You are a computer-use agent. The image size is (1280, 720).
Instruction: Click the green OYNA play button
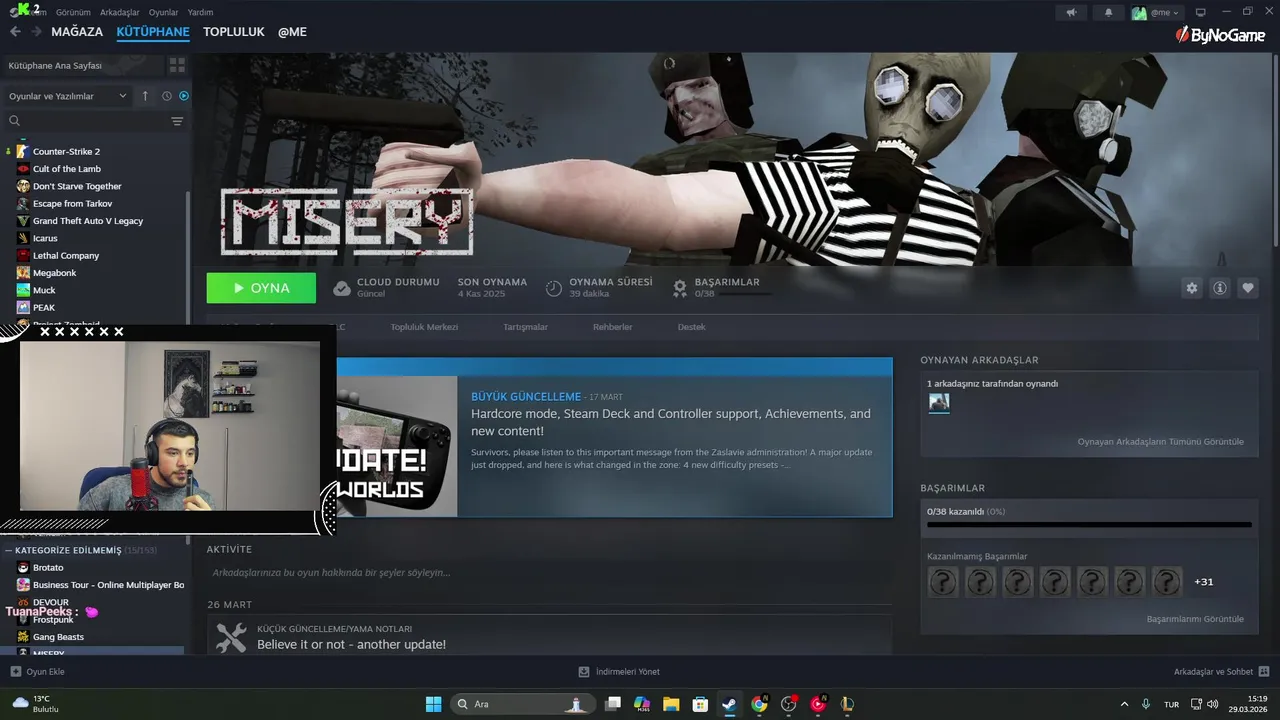coord(261,288)
